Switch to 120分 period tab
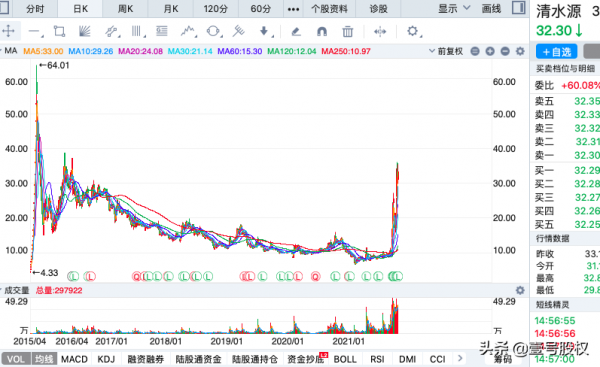The width and height of the screenshot is (600, 367). [216, 9]
